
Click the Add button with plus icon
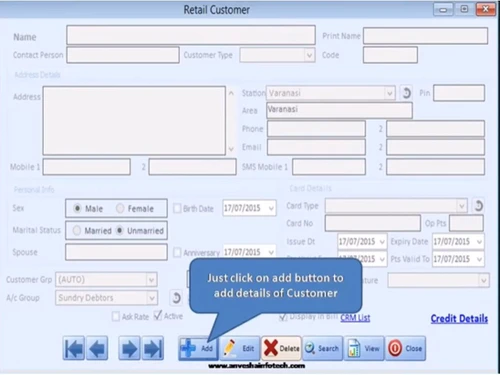click(198, 348)
